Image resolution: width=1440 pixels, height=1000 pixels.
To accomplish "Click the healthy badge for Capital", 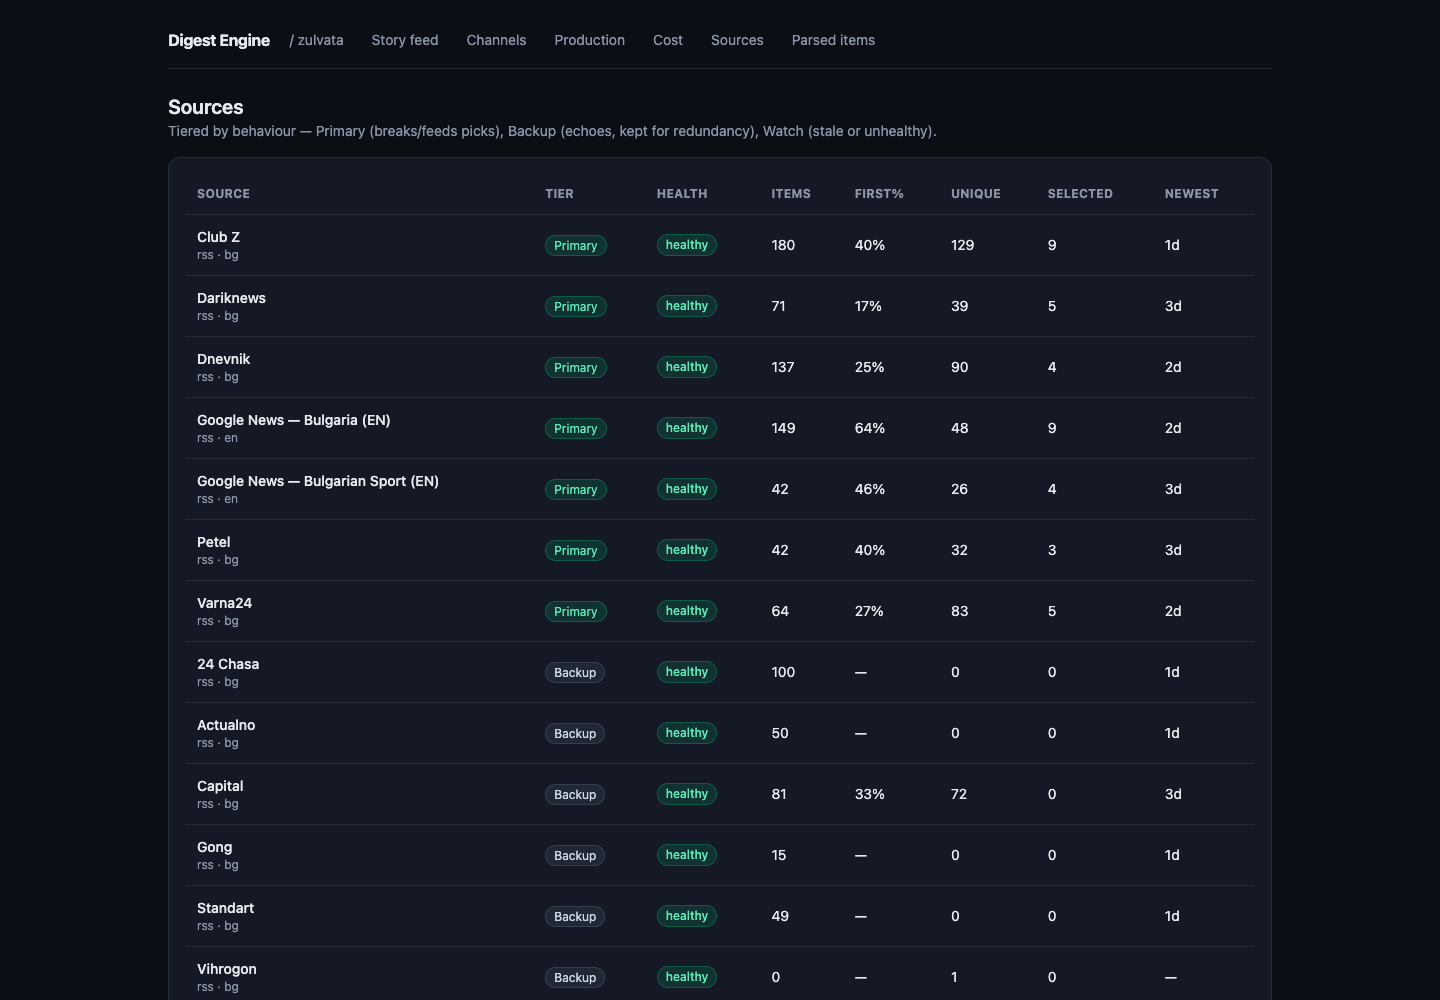I will point(686,794).
